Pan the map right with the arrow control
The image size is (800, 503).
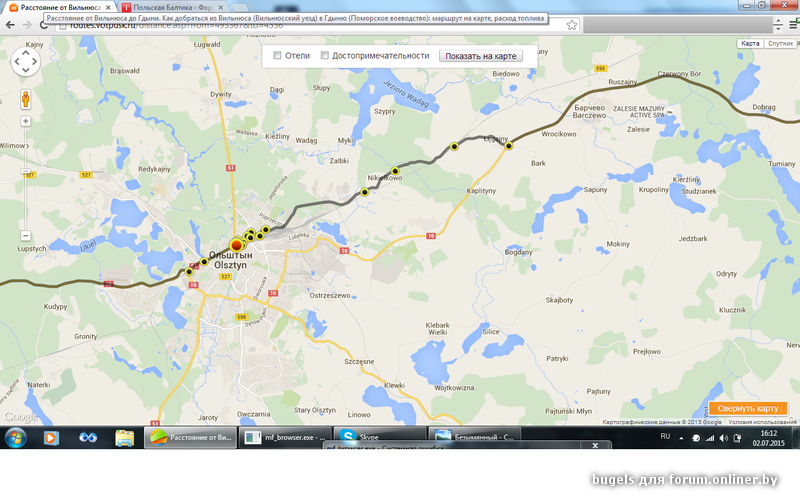tap(34, 62)
